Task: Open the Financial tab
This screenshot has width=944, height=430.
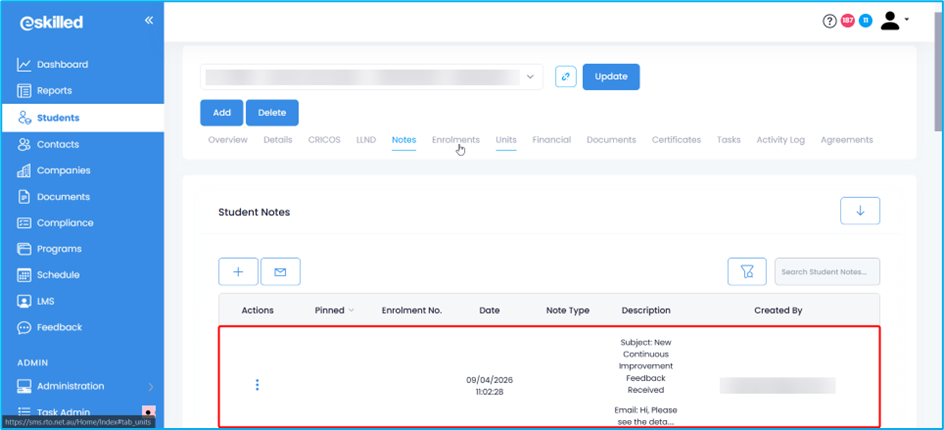Action: [551, 140]
